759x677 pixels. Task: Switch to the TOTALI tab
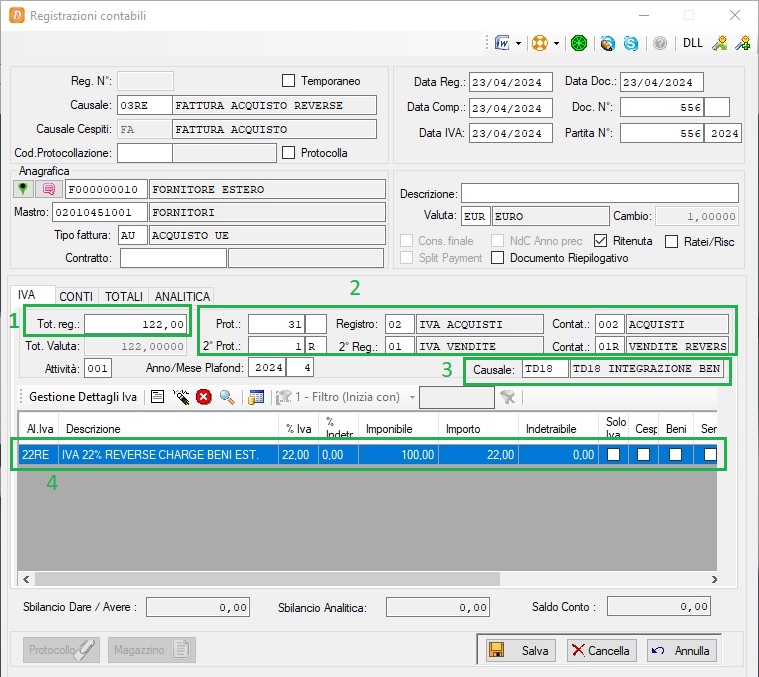[124, 296]
